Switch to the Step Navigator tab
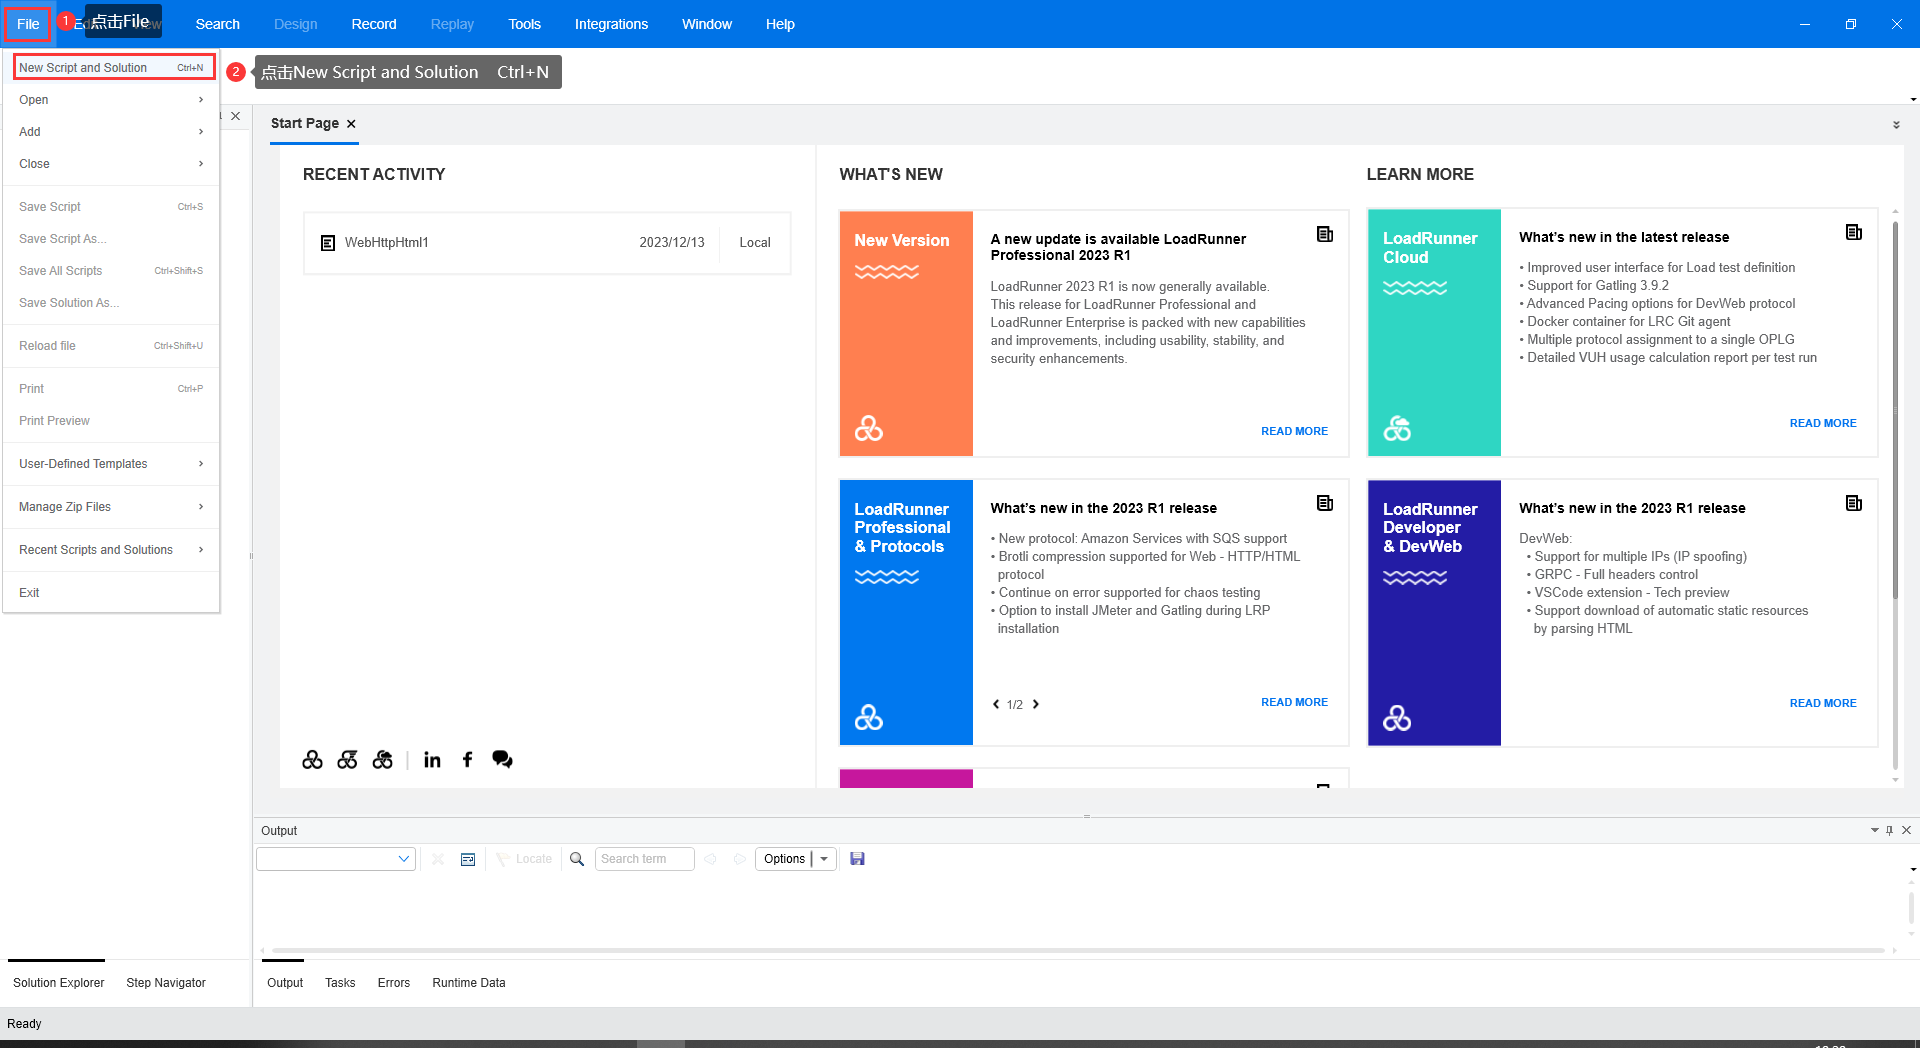Image resolution: width=1920 pixels, height=1048 pixels. pos(166,983)
